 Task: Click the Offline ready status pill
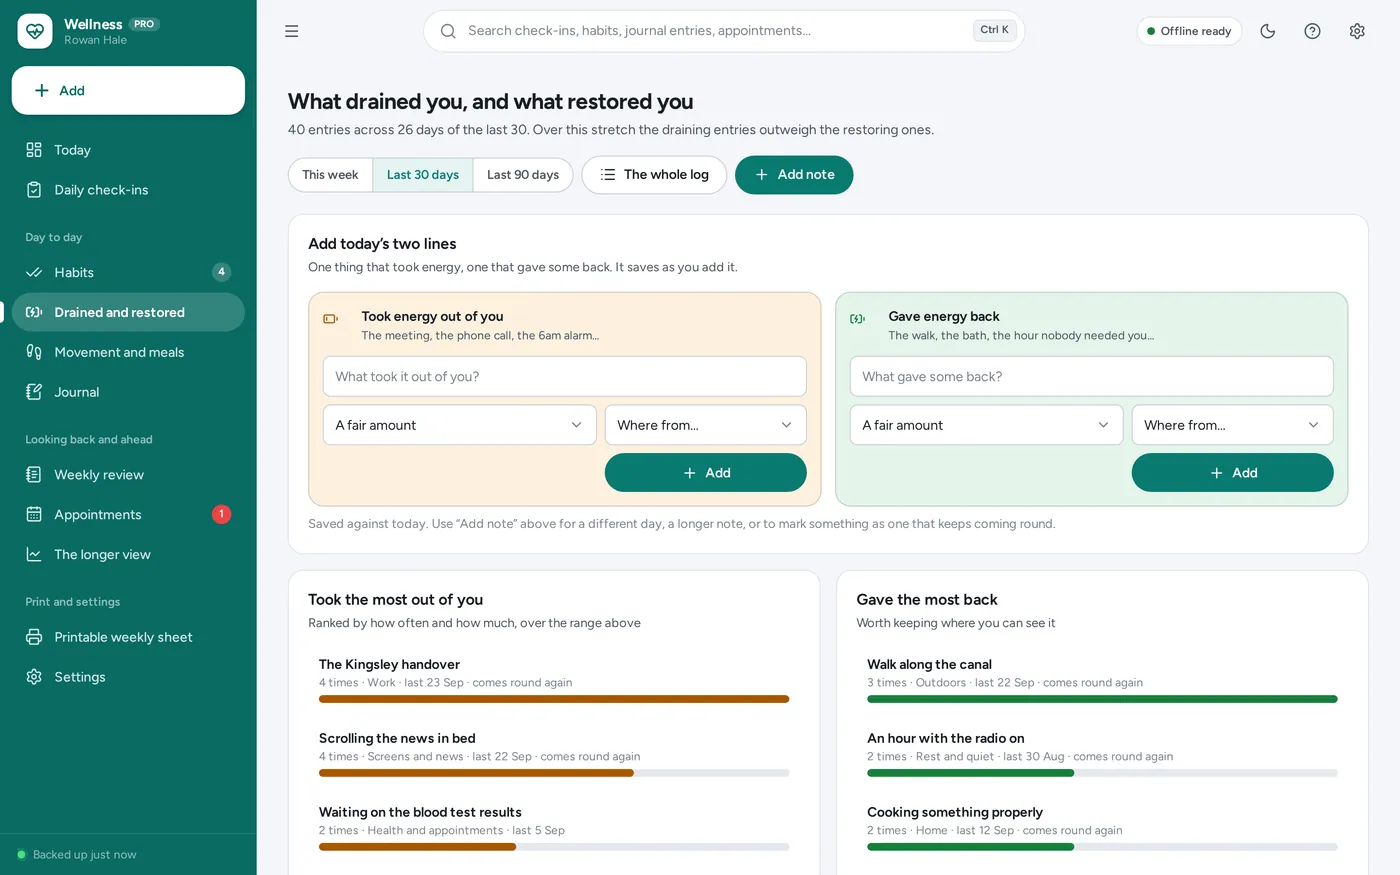pyautogui.click(x=1189, y=31)
